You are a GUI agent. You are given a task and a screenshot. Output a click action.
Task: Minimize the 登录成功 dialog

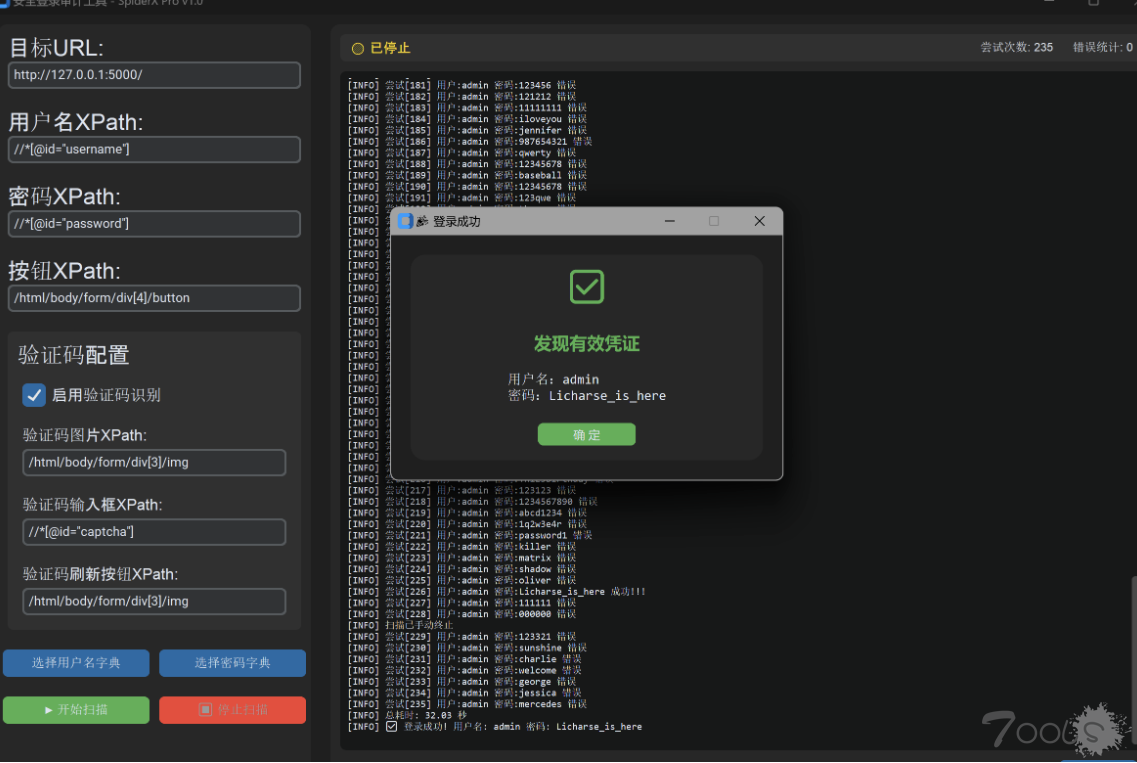pos(669,221)
